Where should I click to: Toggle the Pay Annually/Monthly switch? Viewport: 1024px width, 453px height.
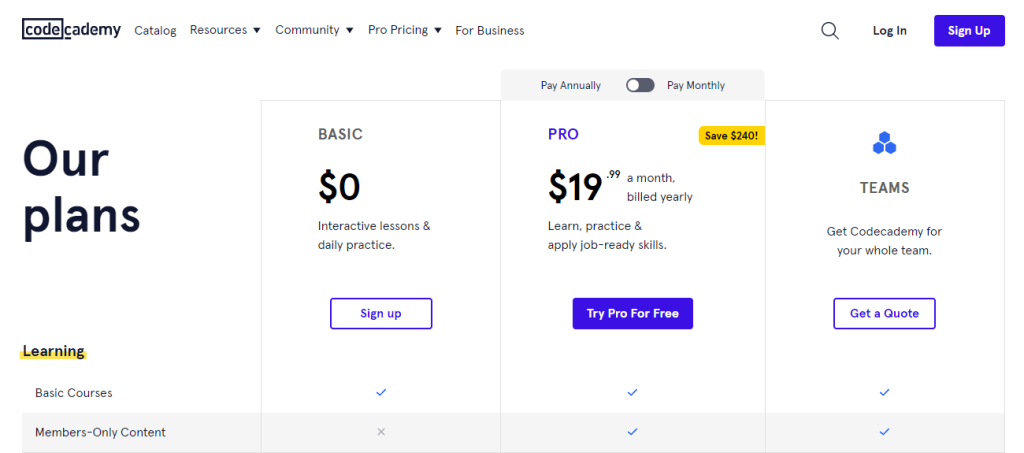tap(640, 85)
